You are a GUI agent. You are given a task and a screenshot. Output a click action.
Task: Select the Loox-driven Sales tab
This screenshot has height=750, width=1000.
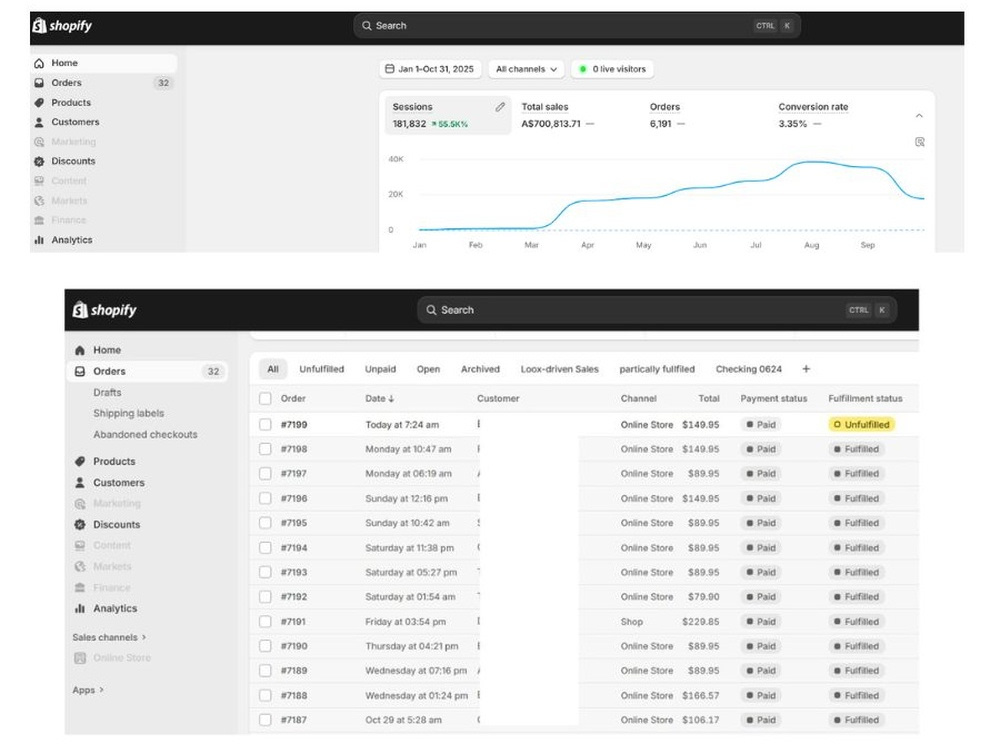pos(559,369)
